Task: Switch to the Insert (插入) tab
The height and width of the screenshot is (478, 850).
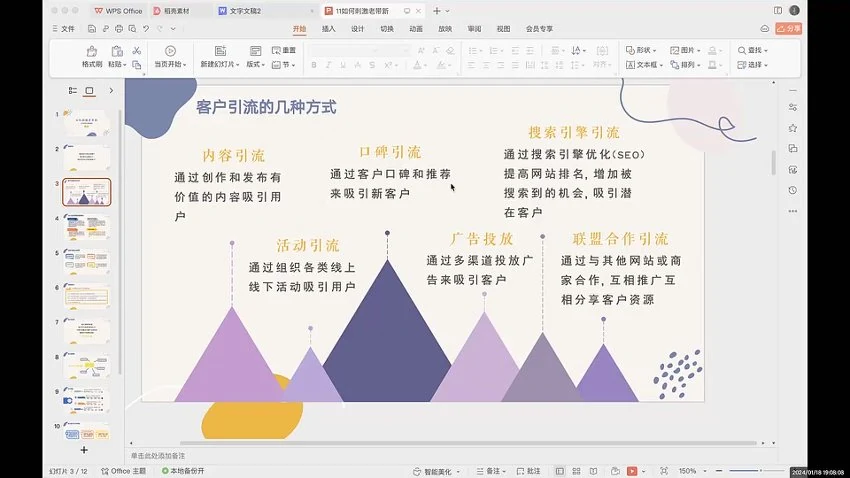Action: coord(329,29)
